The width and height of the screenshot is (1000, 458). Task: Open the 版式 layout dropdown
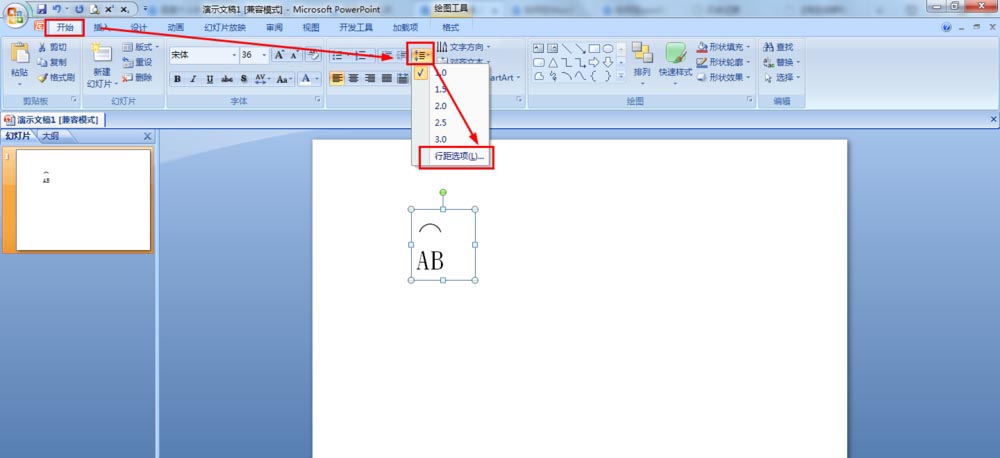click(140, 47)
